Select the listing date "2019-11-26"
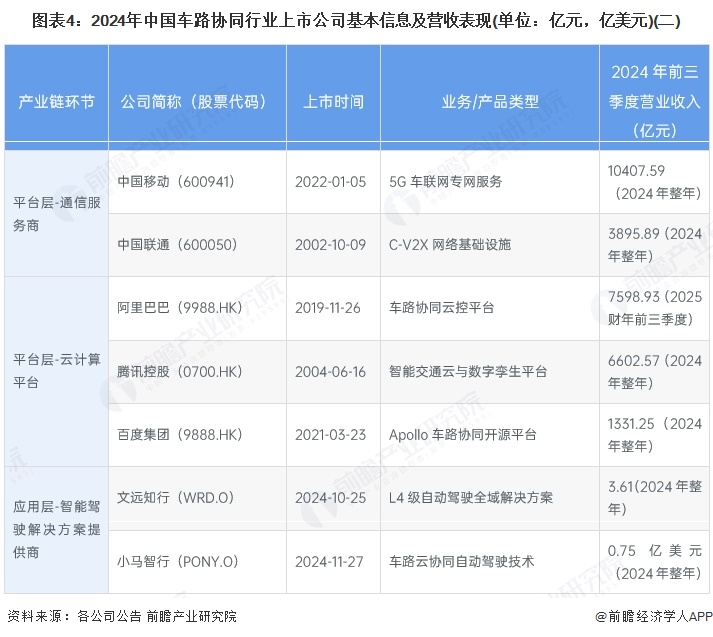 328,308
